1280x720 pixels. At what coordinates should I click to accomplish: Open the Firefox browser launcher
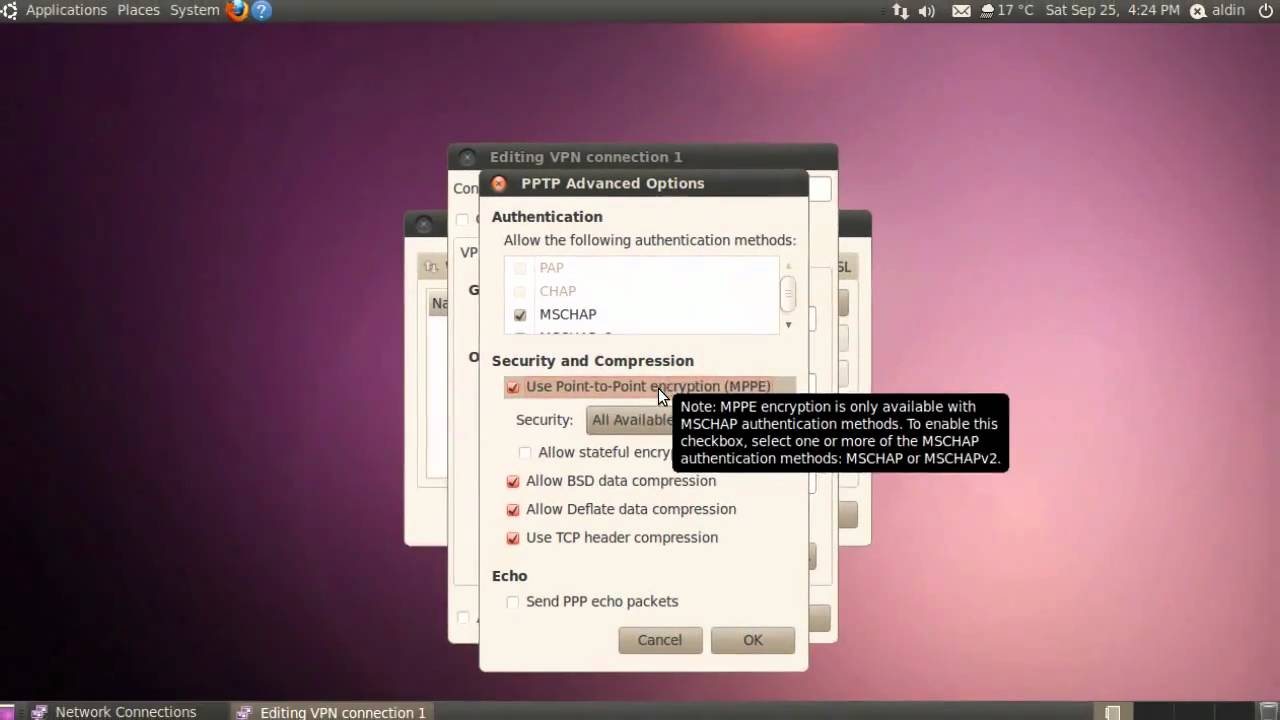click(x=237, y=11)
